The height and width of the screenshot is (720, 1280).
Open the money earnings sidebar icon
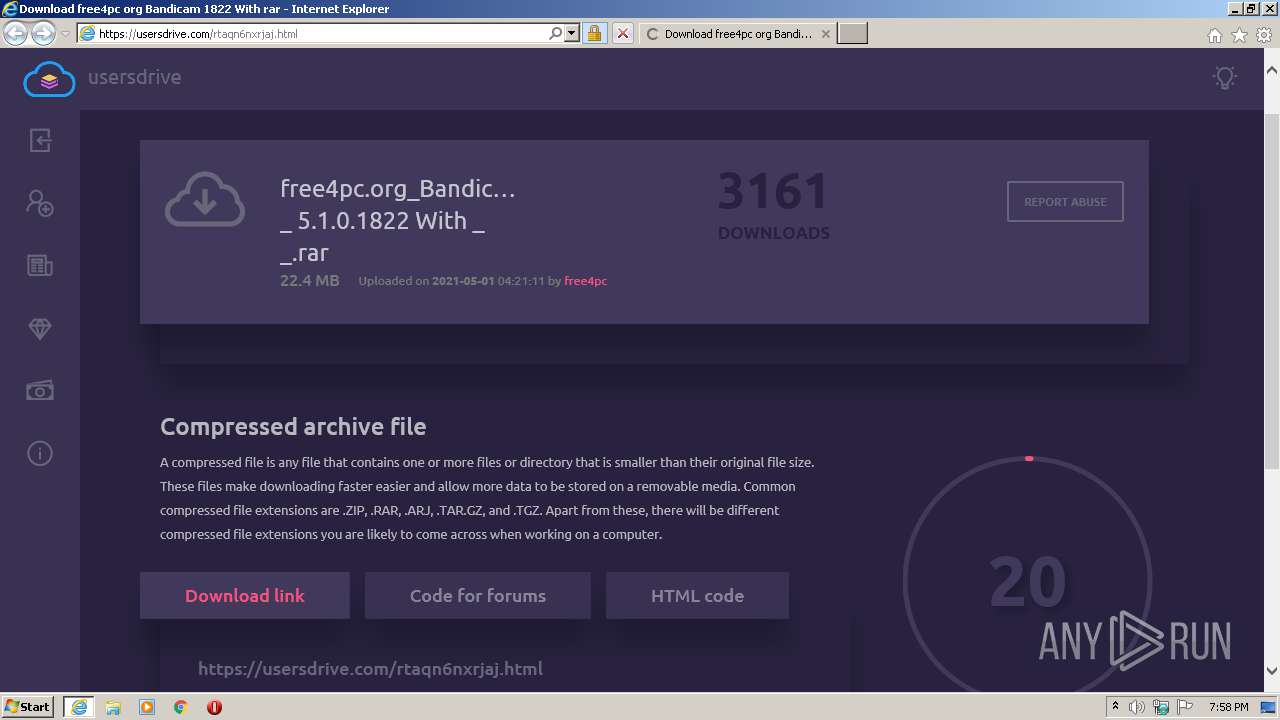pyautogui.click(x=40, y=391)
